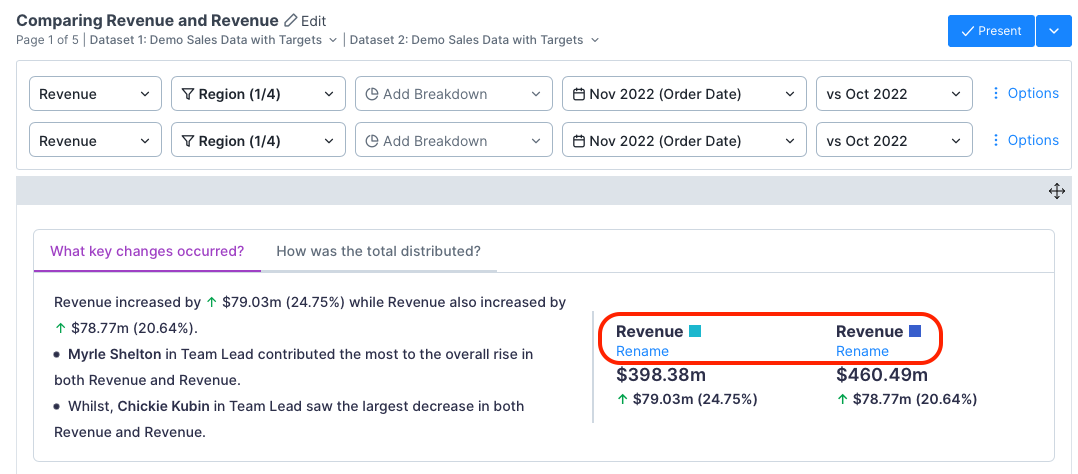The image size is (1078, 474).
Task: Open first row Region (1/4) filter
Action: click(258, 94)
